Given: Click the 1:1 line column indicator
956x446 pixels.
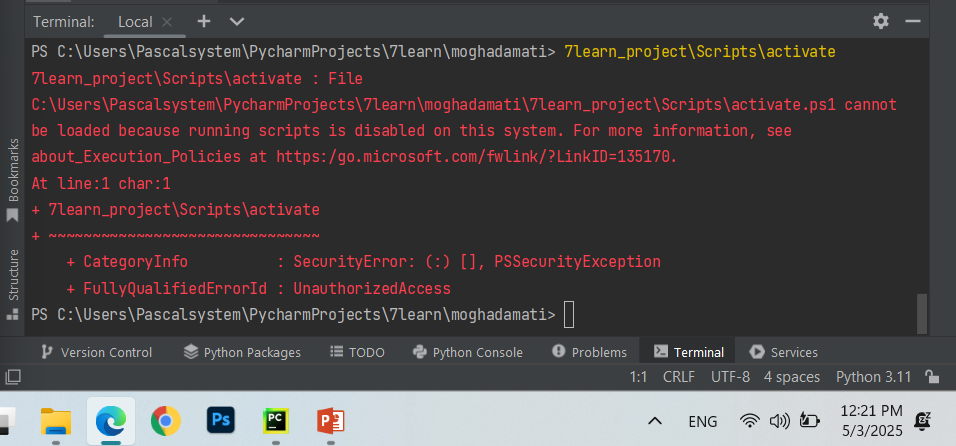Looking at the screenshot, I should [638, 377].
